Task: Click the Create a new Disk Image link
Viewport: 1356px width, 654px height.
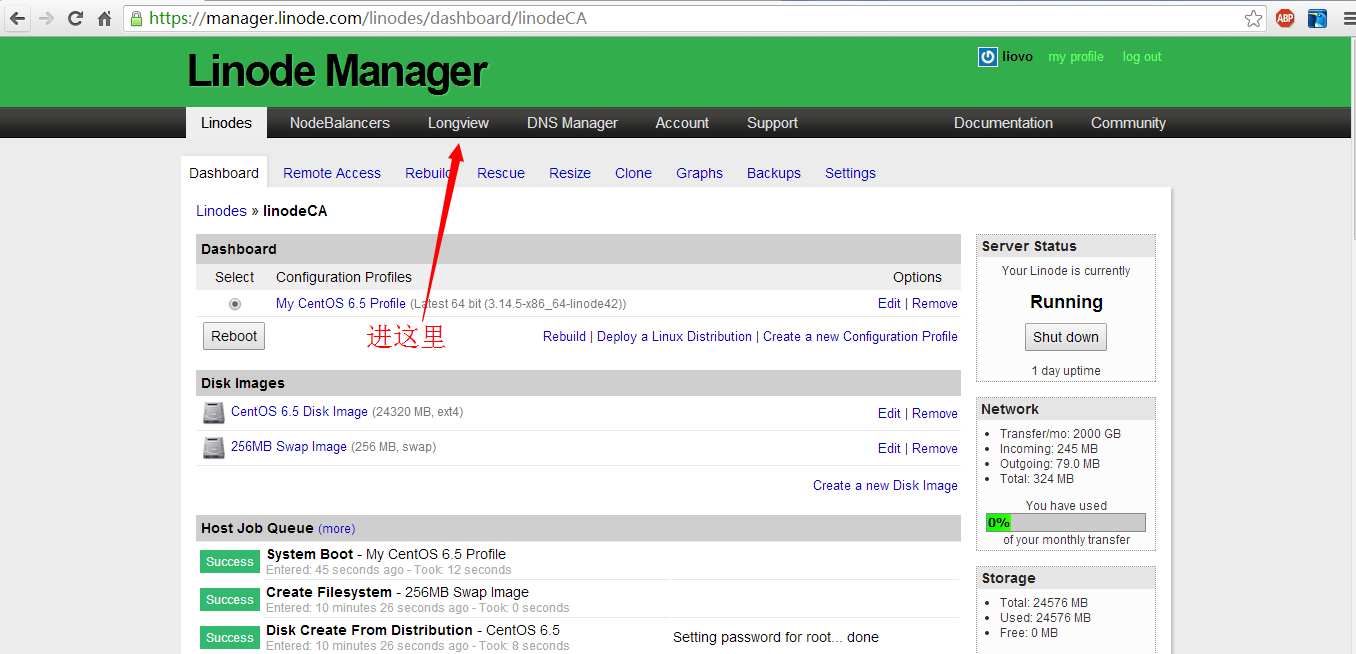Action: [885, 486]
